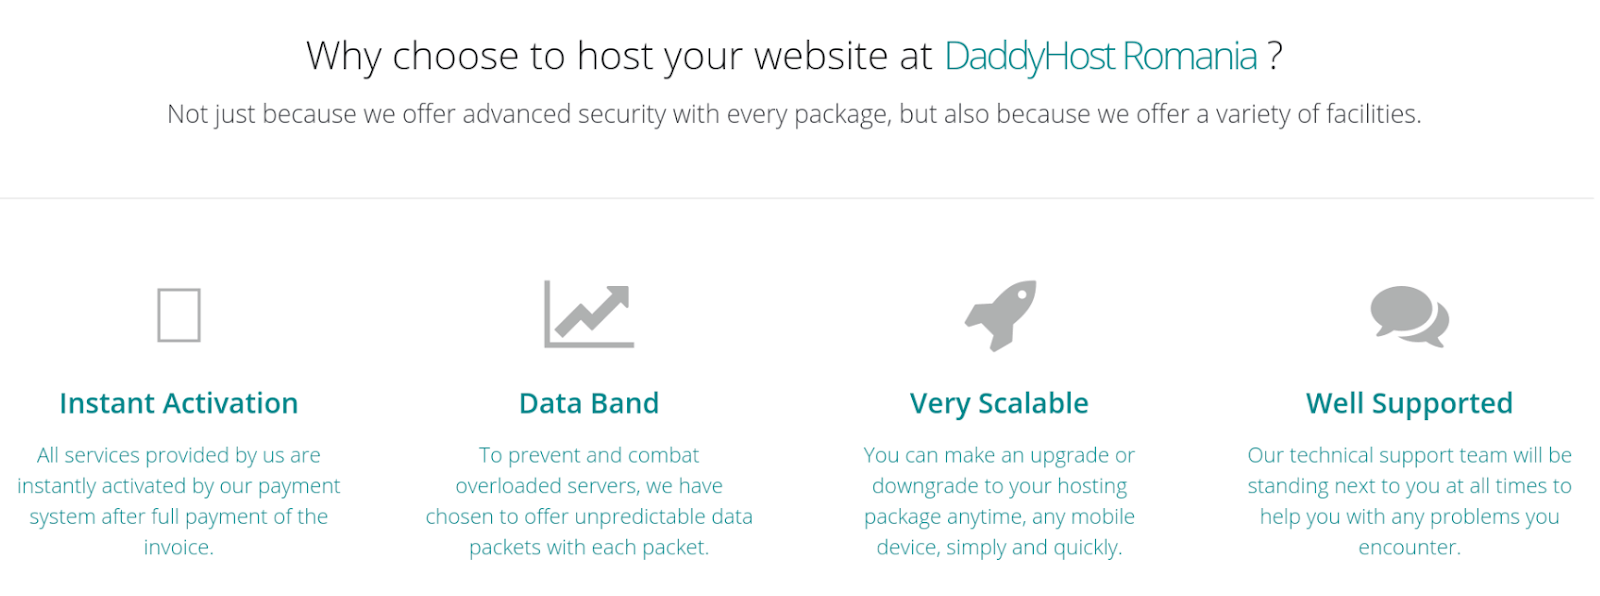
Task: Click the word 'encounter.' in last column
Action: coord(1409,547)
